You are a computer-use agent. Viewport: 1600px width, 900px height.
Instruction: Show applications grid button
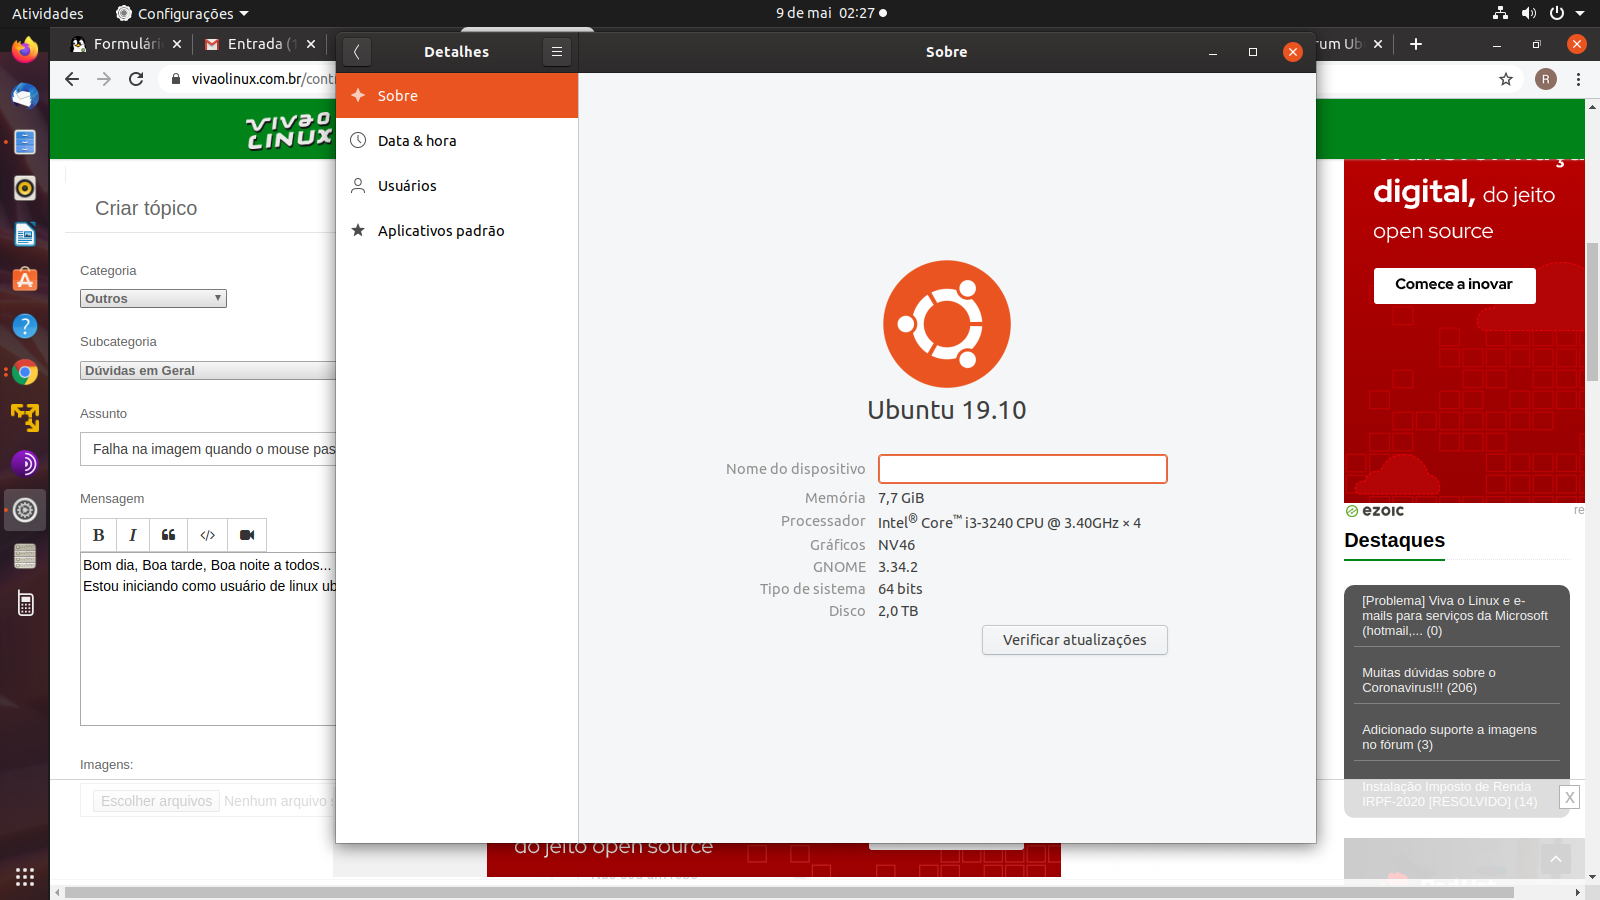(25, 876)
